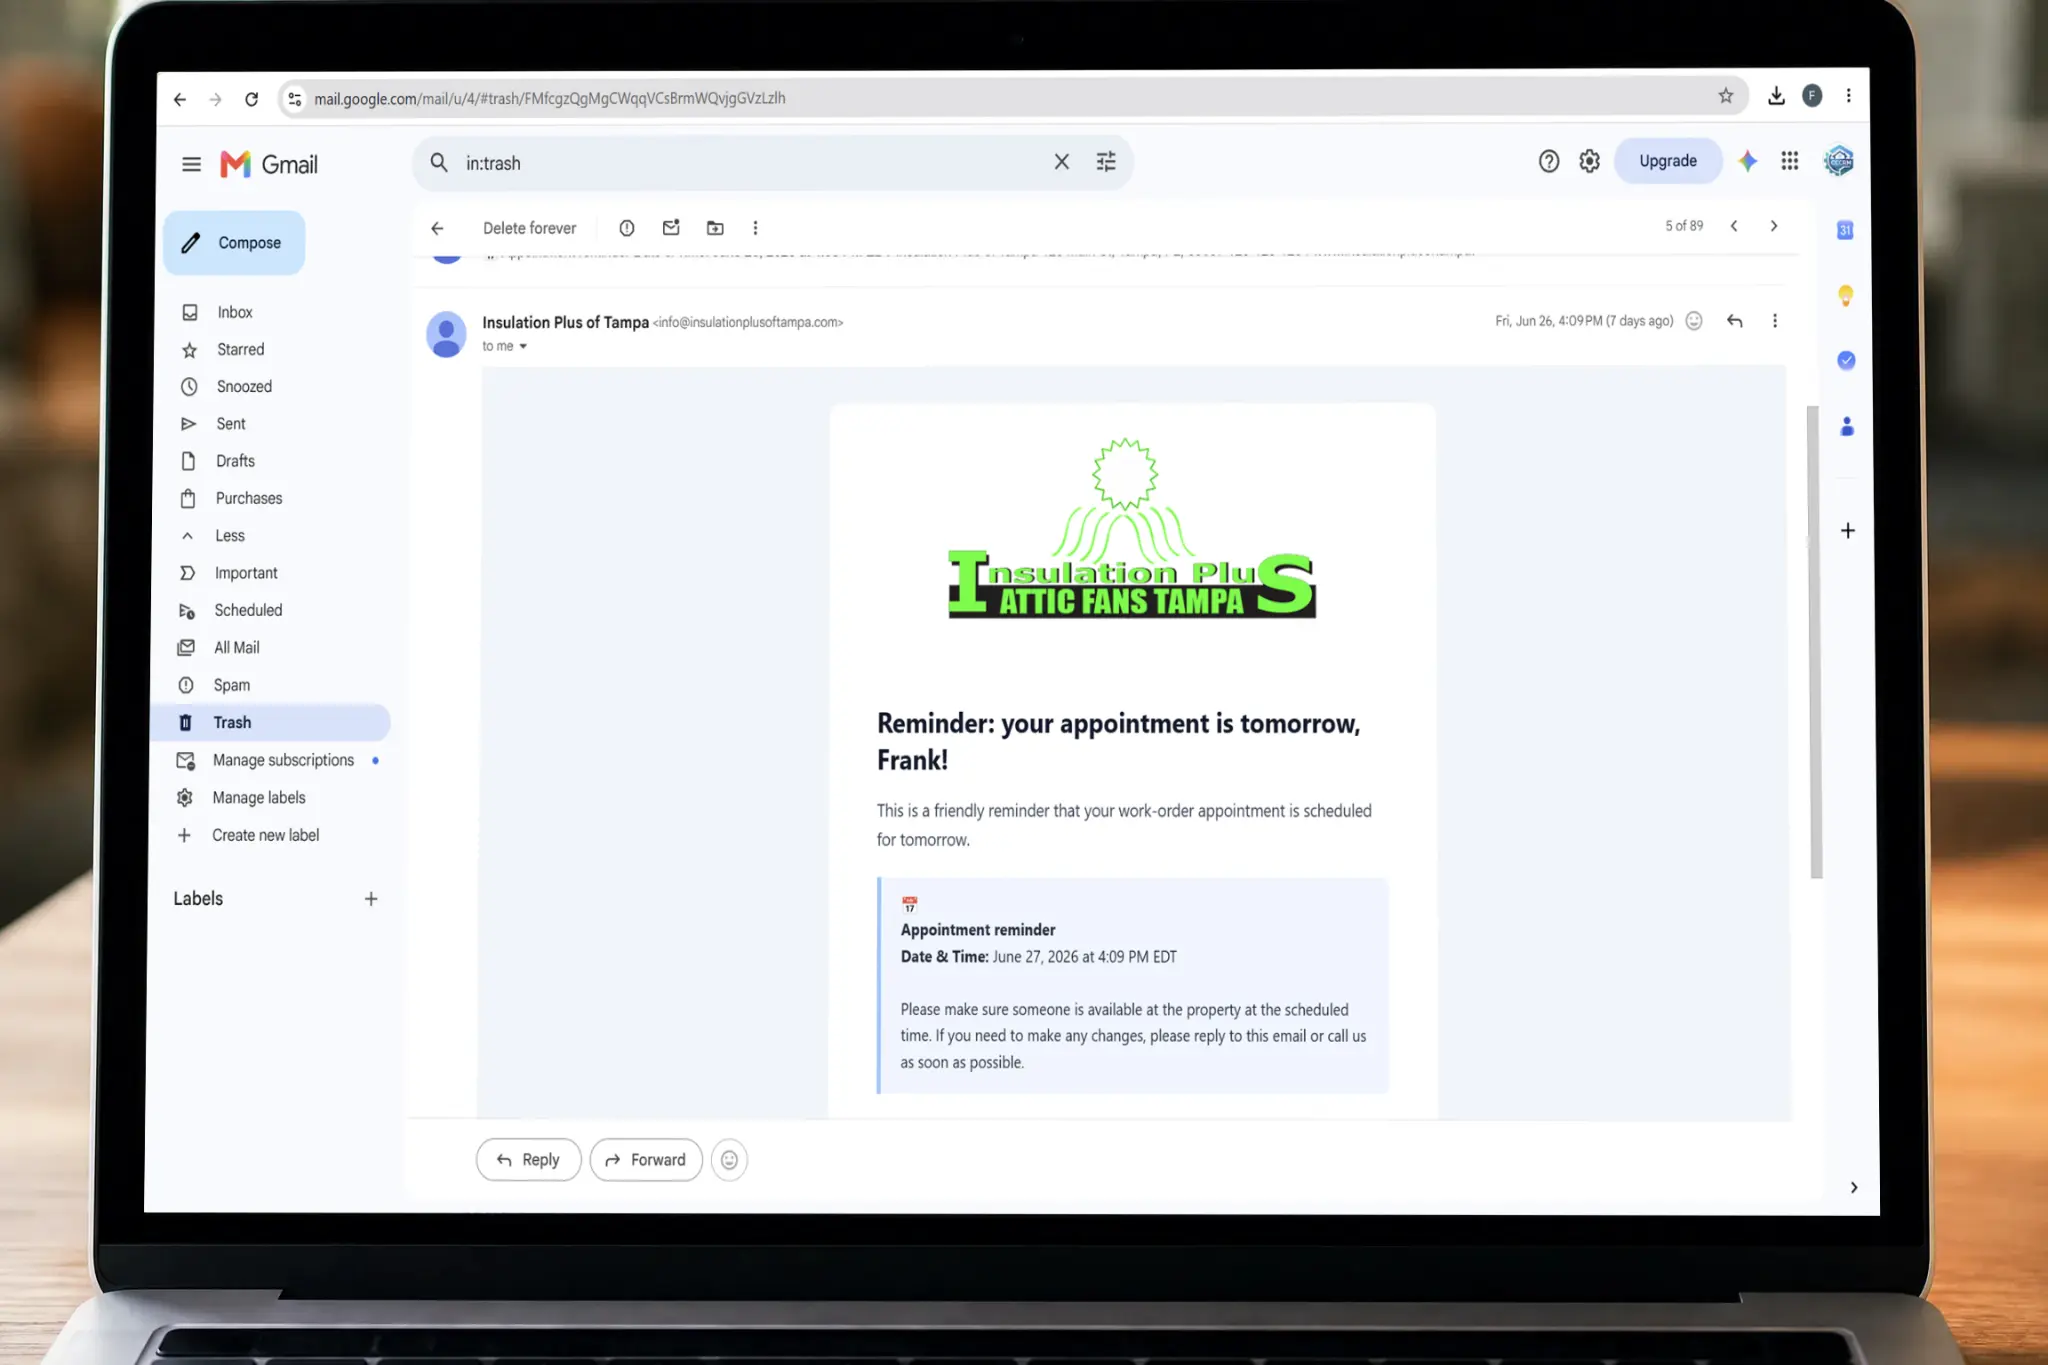Open Google Calendar side panel icon

[x=1845, y=230]
